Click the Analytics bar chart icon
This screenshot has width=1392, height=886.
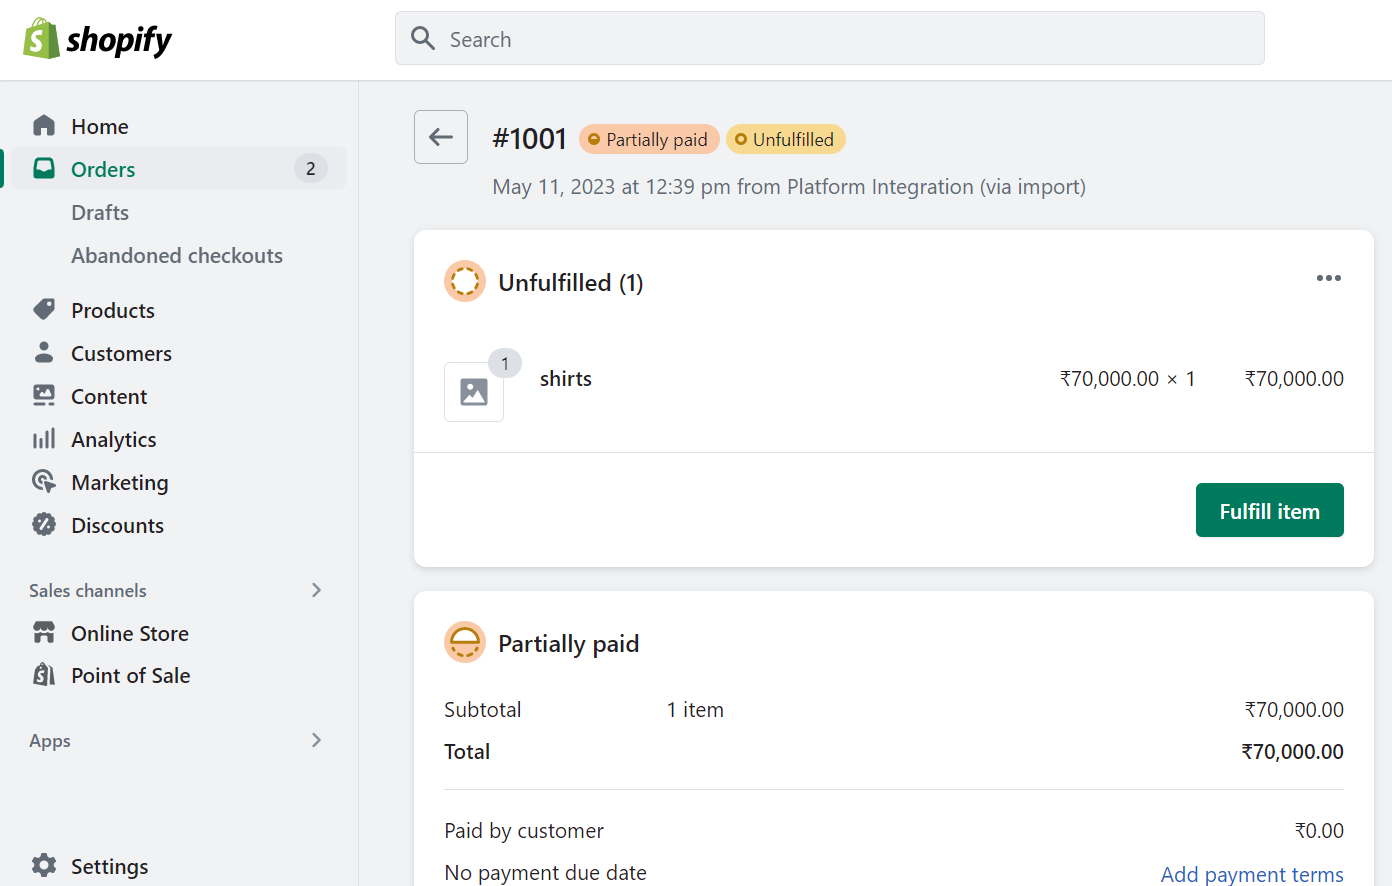[x=44, y=439]
